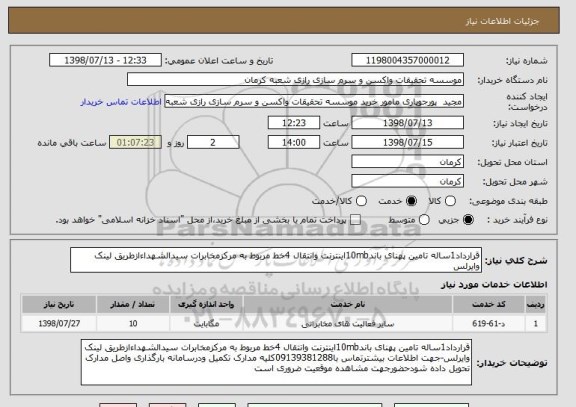Click the validity date field 1398/07/15
576x407 pixels.
(x=407, y=142)
